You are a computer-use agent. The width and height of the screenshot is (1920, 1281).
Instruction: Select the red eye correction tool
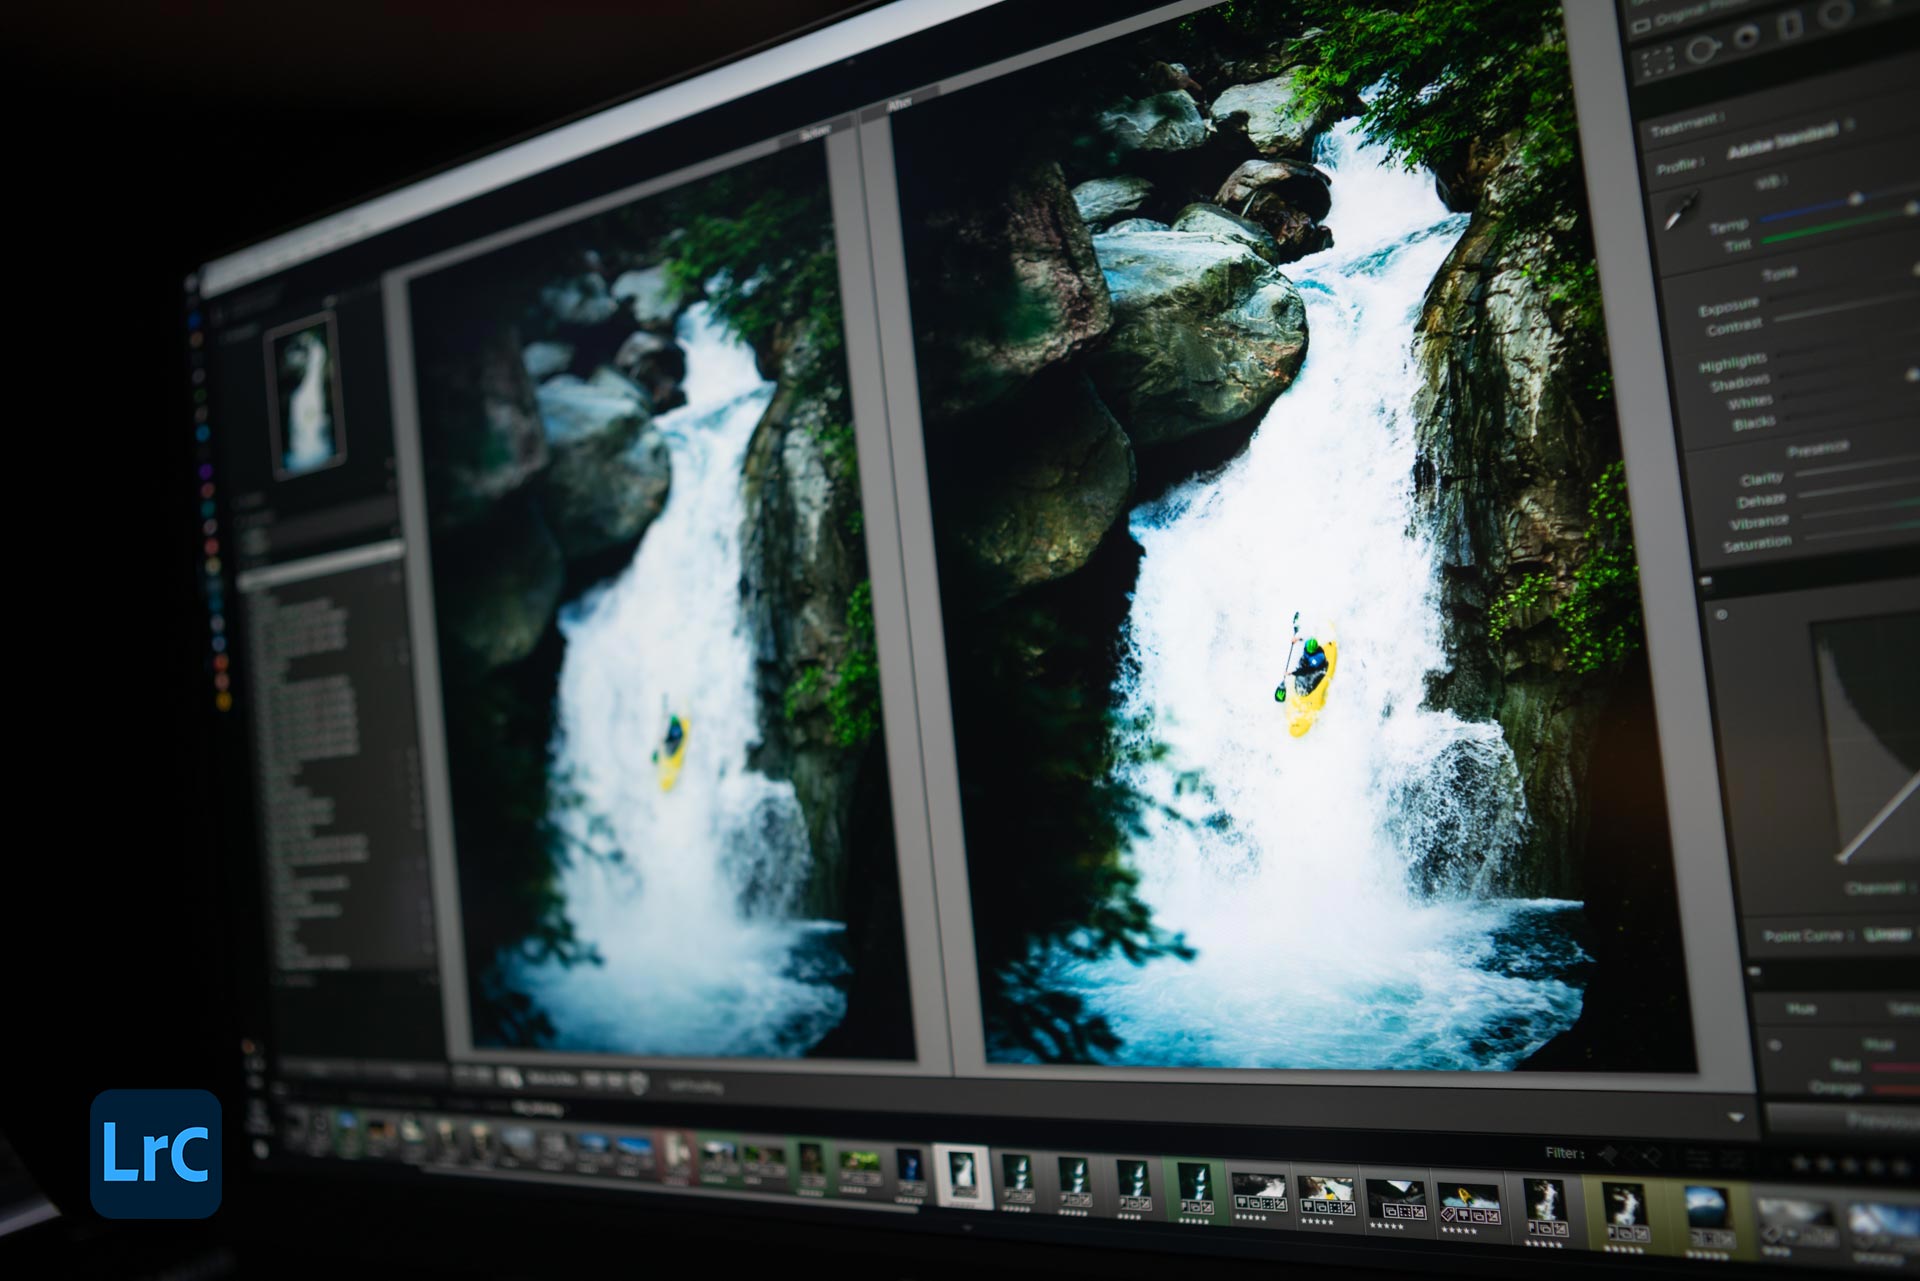tap(1746, 37)
